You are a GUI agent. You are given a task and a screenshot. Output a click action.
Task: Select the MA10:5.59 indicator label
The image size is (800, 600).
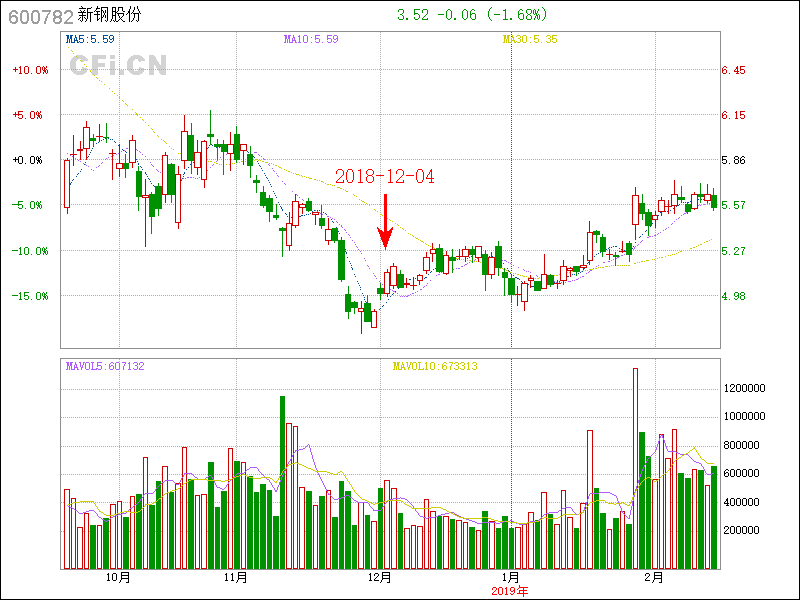[x=311, y=39]
